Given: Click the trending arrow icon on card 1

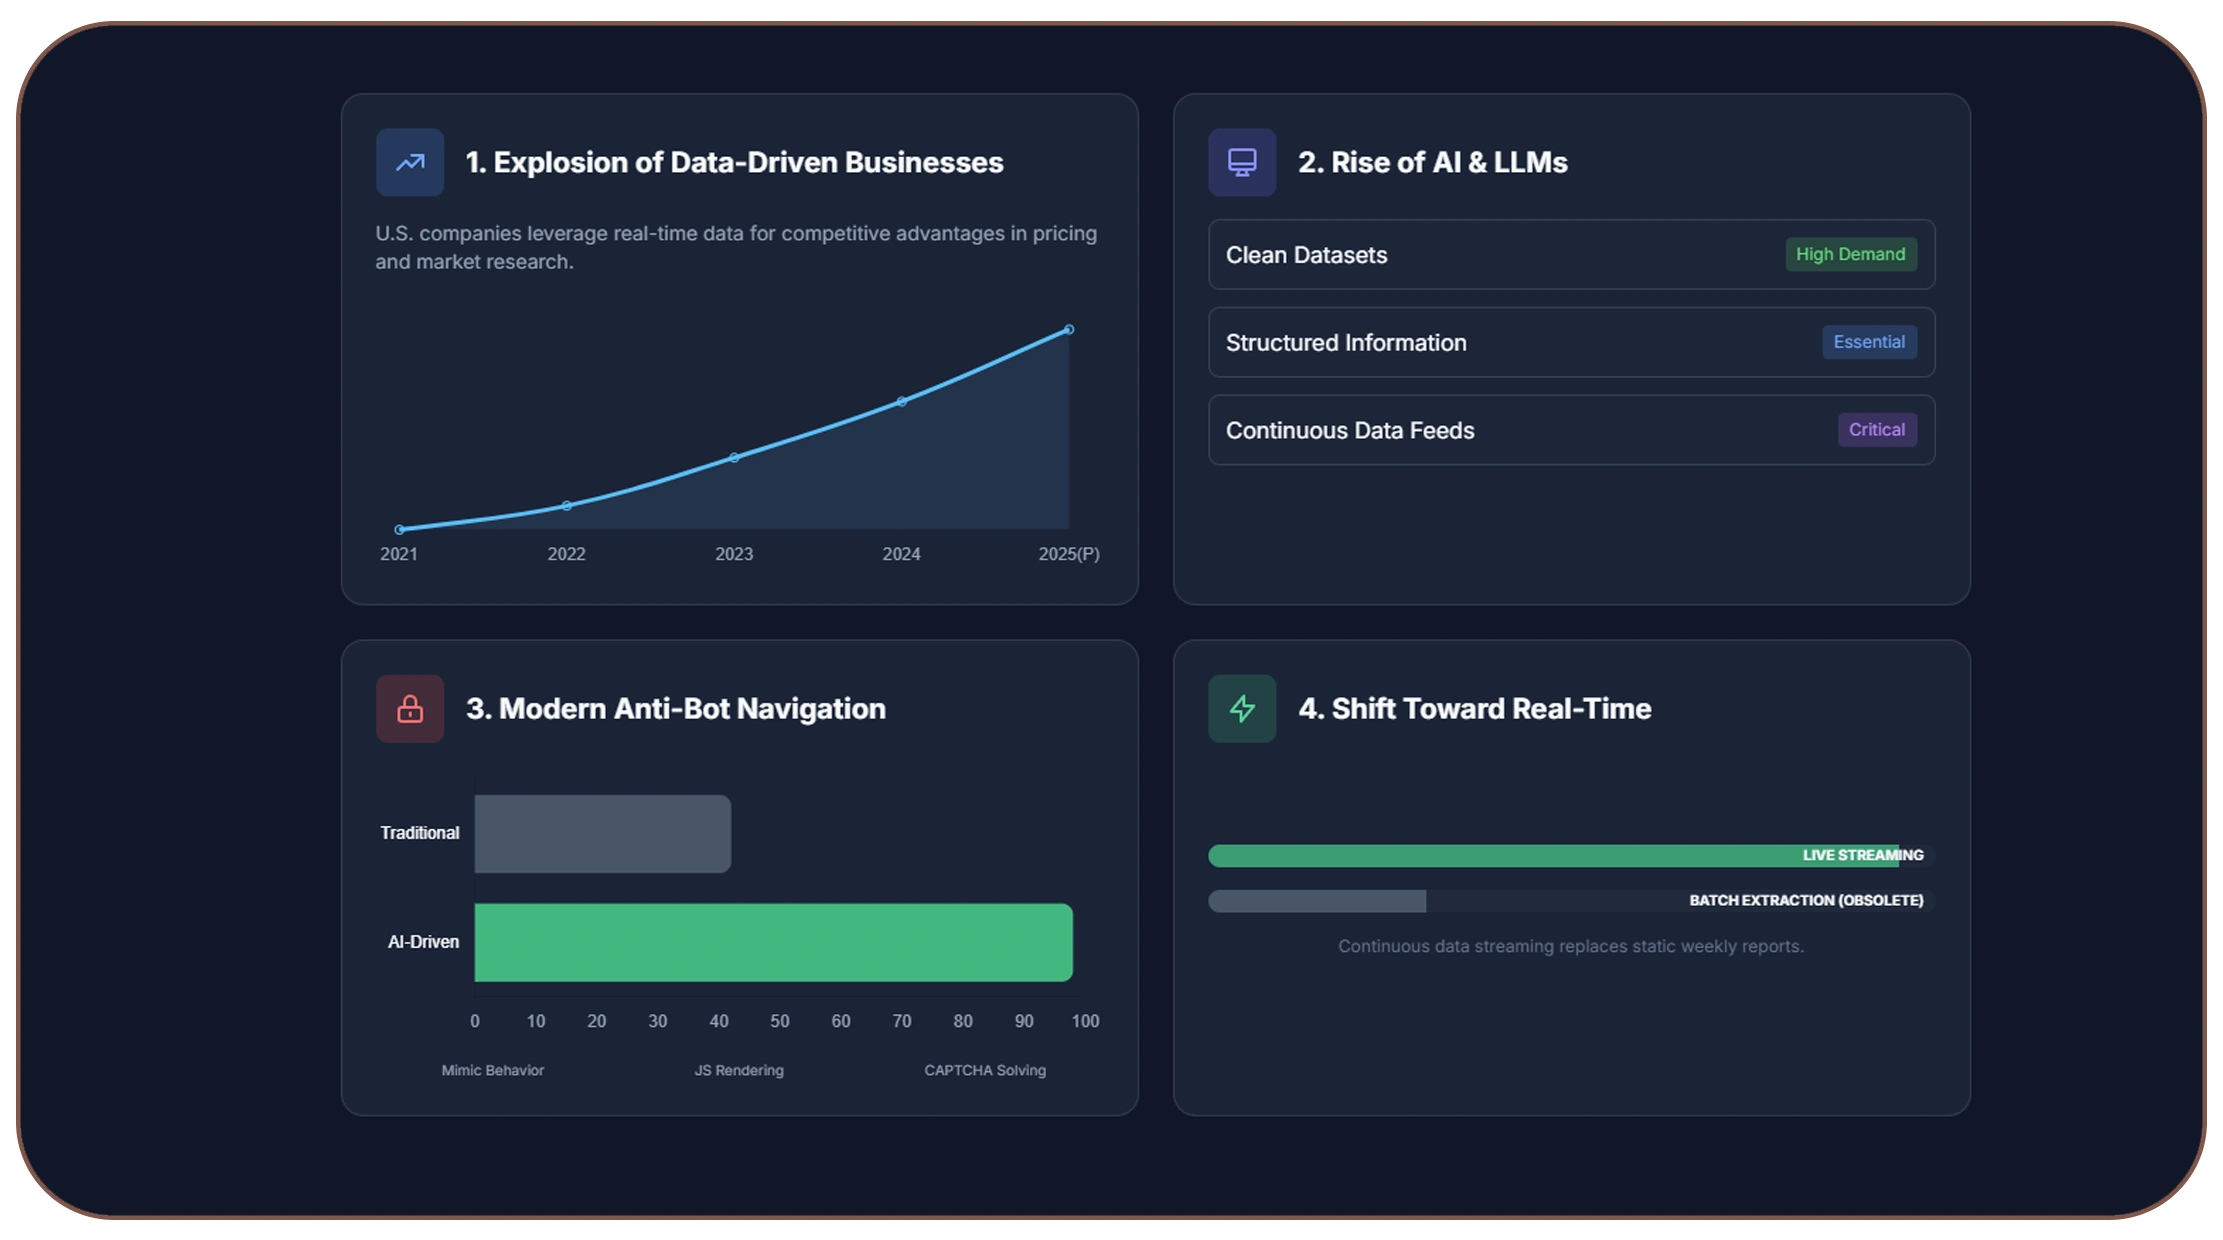Looking at the screenshot, I should point(409,162).
